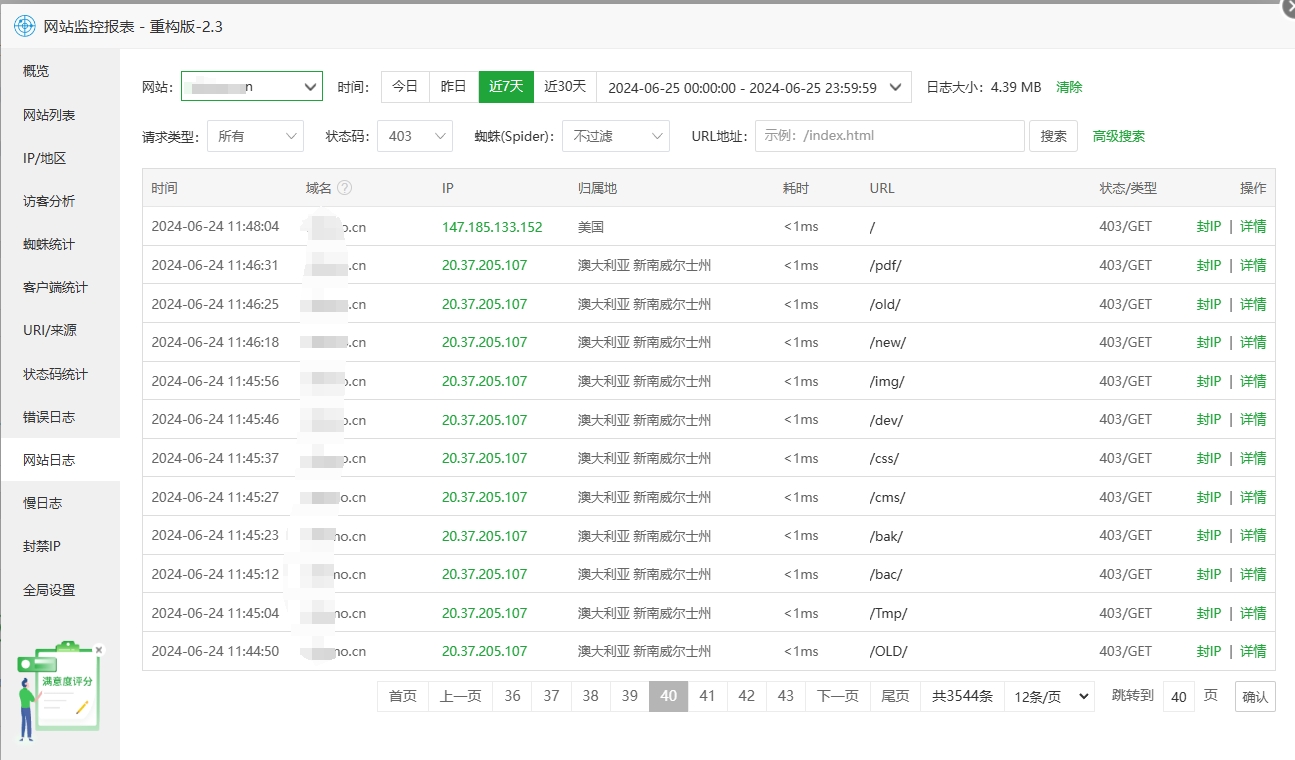
Task: Click the 搜索 button
Action: [1053, 136]
